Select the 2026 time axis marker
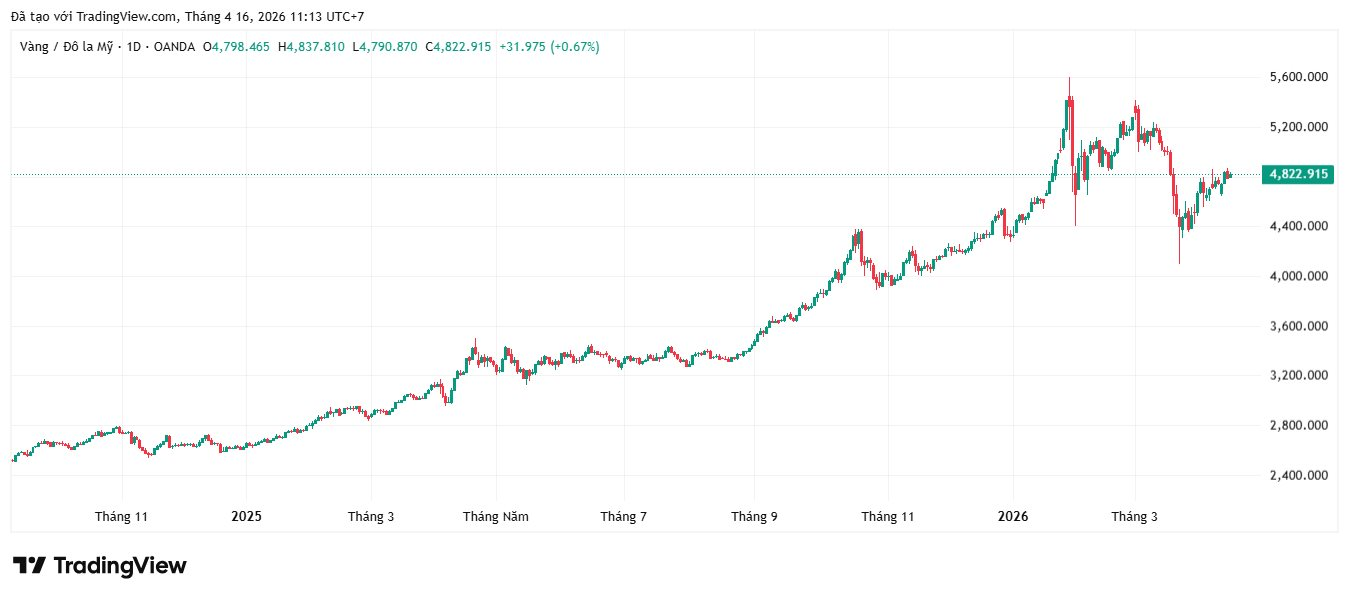1349x598 pixels. pyautogui.click(x=1012, y=517)
